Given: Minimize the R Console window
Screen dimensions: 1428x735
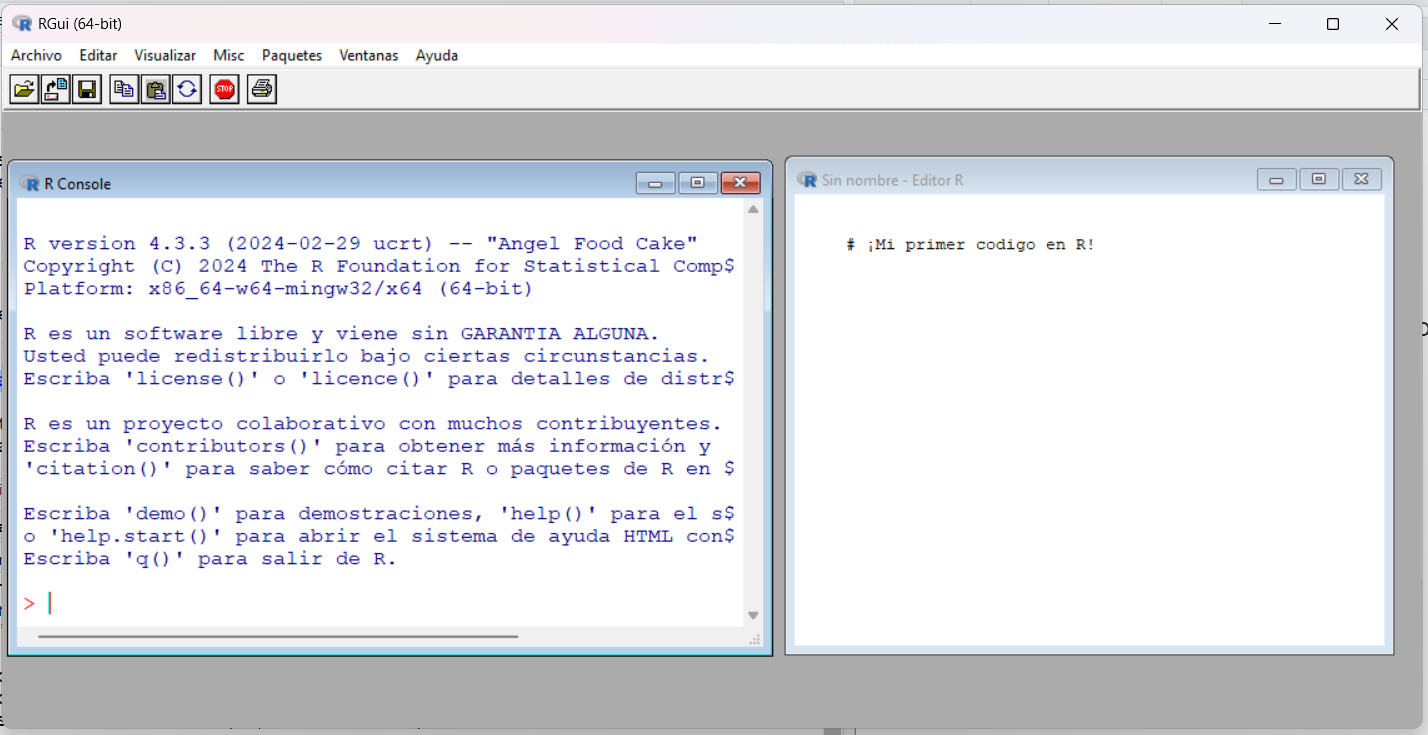Looking at the screenshot, I should click(x=656, y=183).
